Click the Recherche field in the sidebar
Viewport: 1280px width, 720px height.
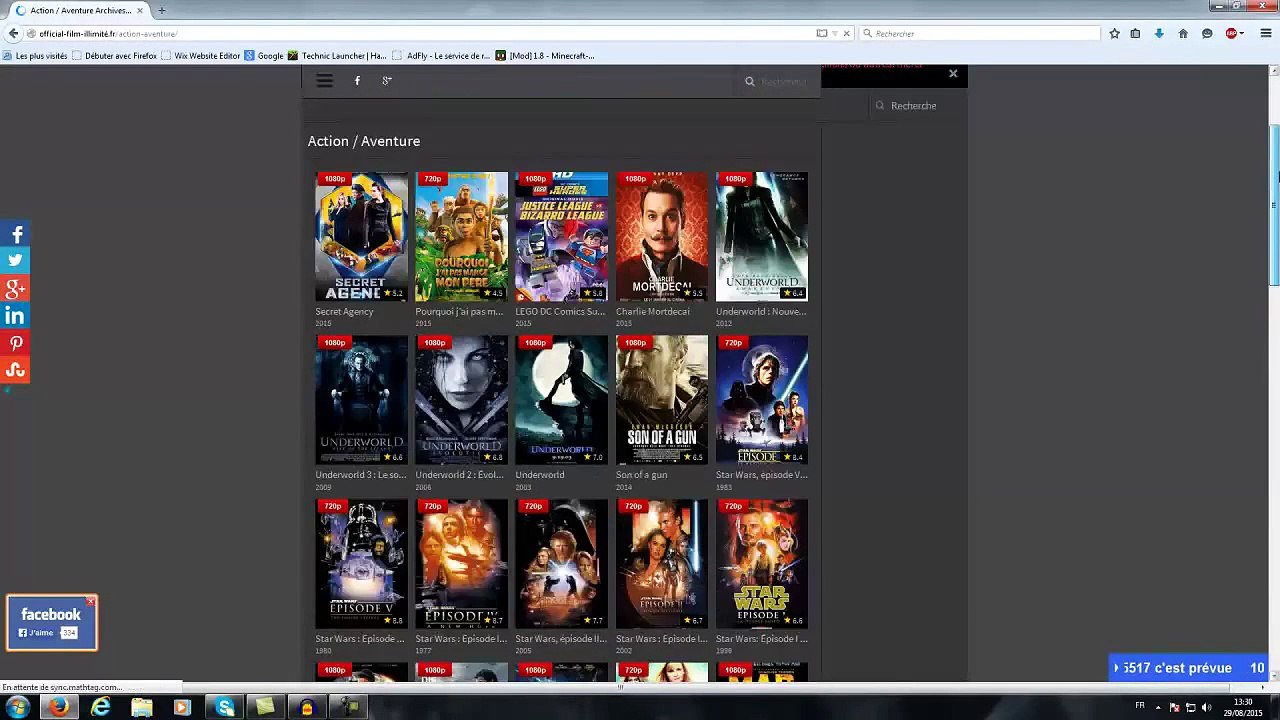[x=918, y=105]
